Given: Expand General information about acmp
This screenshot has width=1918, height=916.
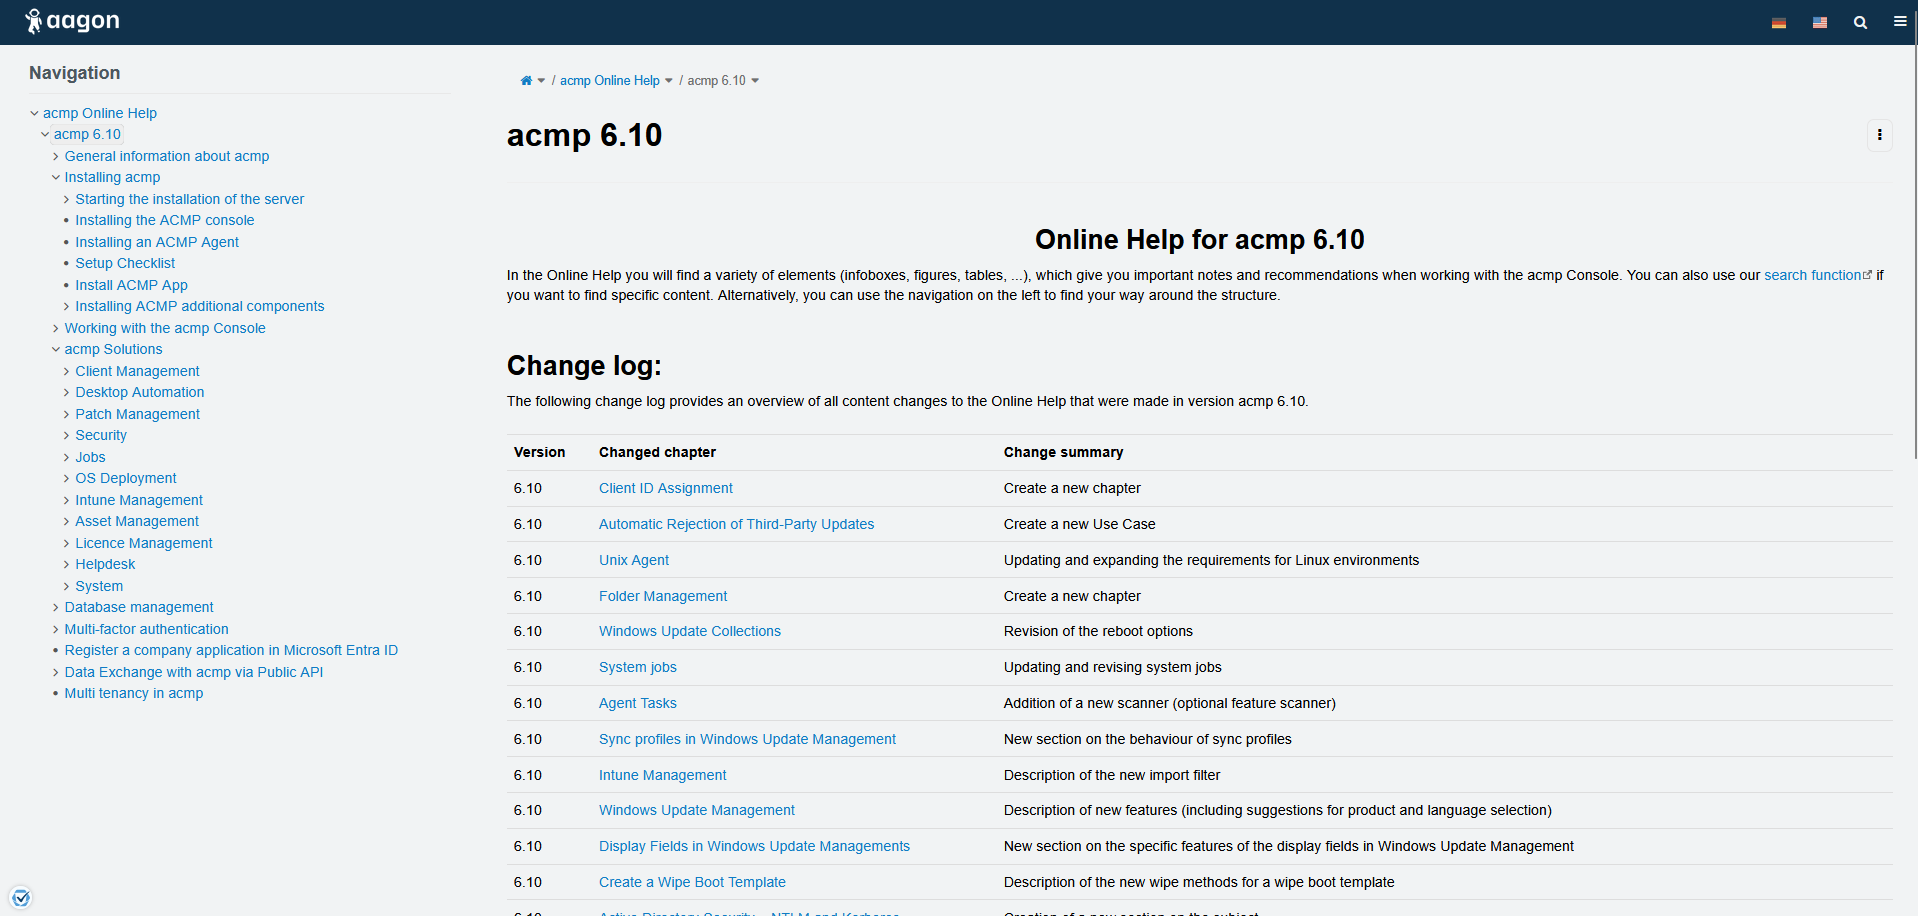Looking at the screenshot, I should pos(56,156).
